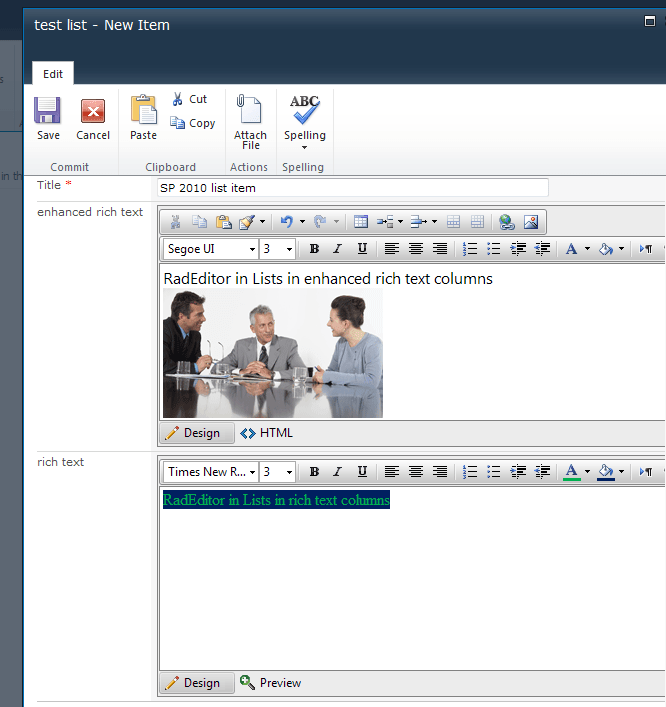Click the copy icon in enhanced rich text toolbar
The height and width of the screenshot is (707, 666).
(x=199, y=222)
